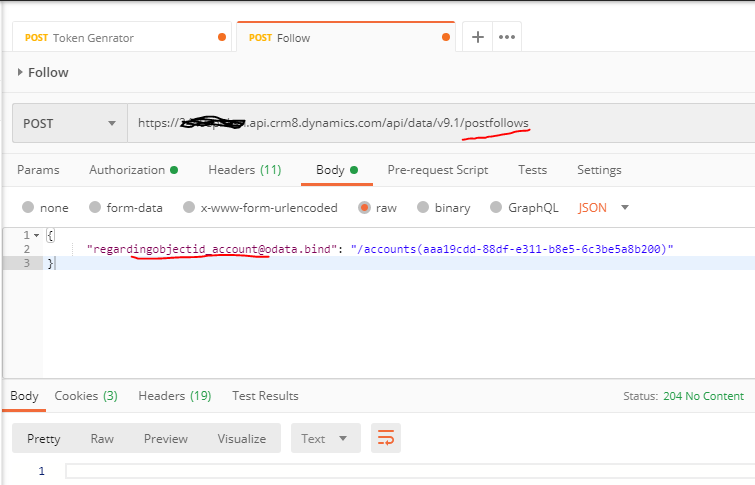
Task: Select the form-data body type
Action: 126,208
